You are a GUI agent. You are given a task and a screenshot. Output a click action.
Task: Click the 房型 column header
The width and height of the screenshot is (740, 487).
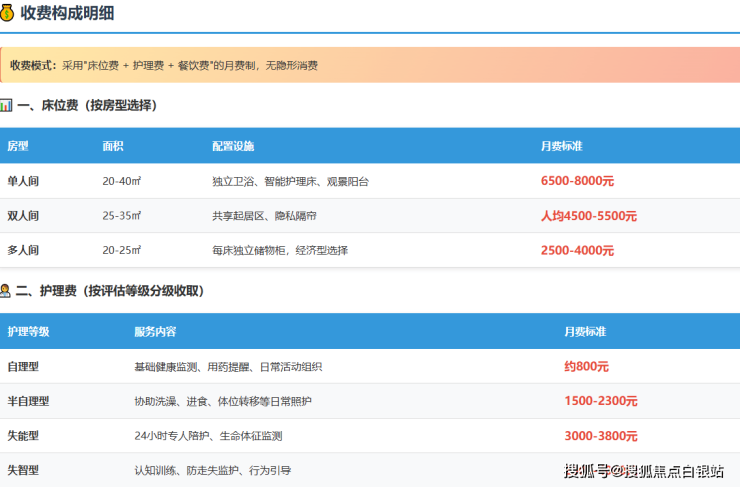point(18,146)
